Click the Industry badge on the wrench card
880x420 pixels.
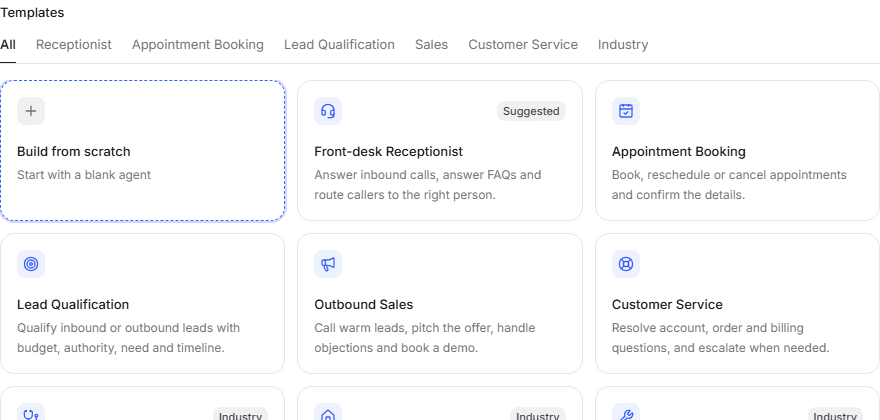coord(835,414)
